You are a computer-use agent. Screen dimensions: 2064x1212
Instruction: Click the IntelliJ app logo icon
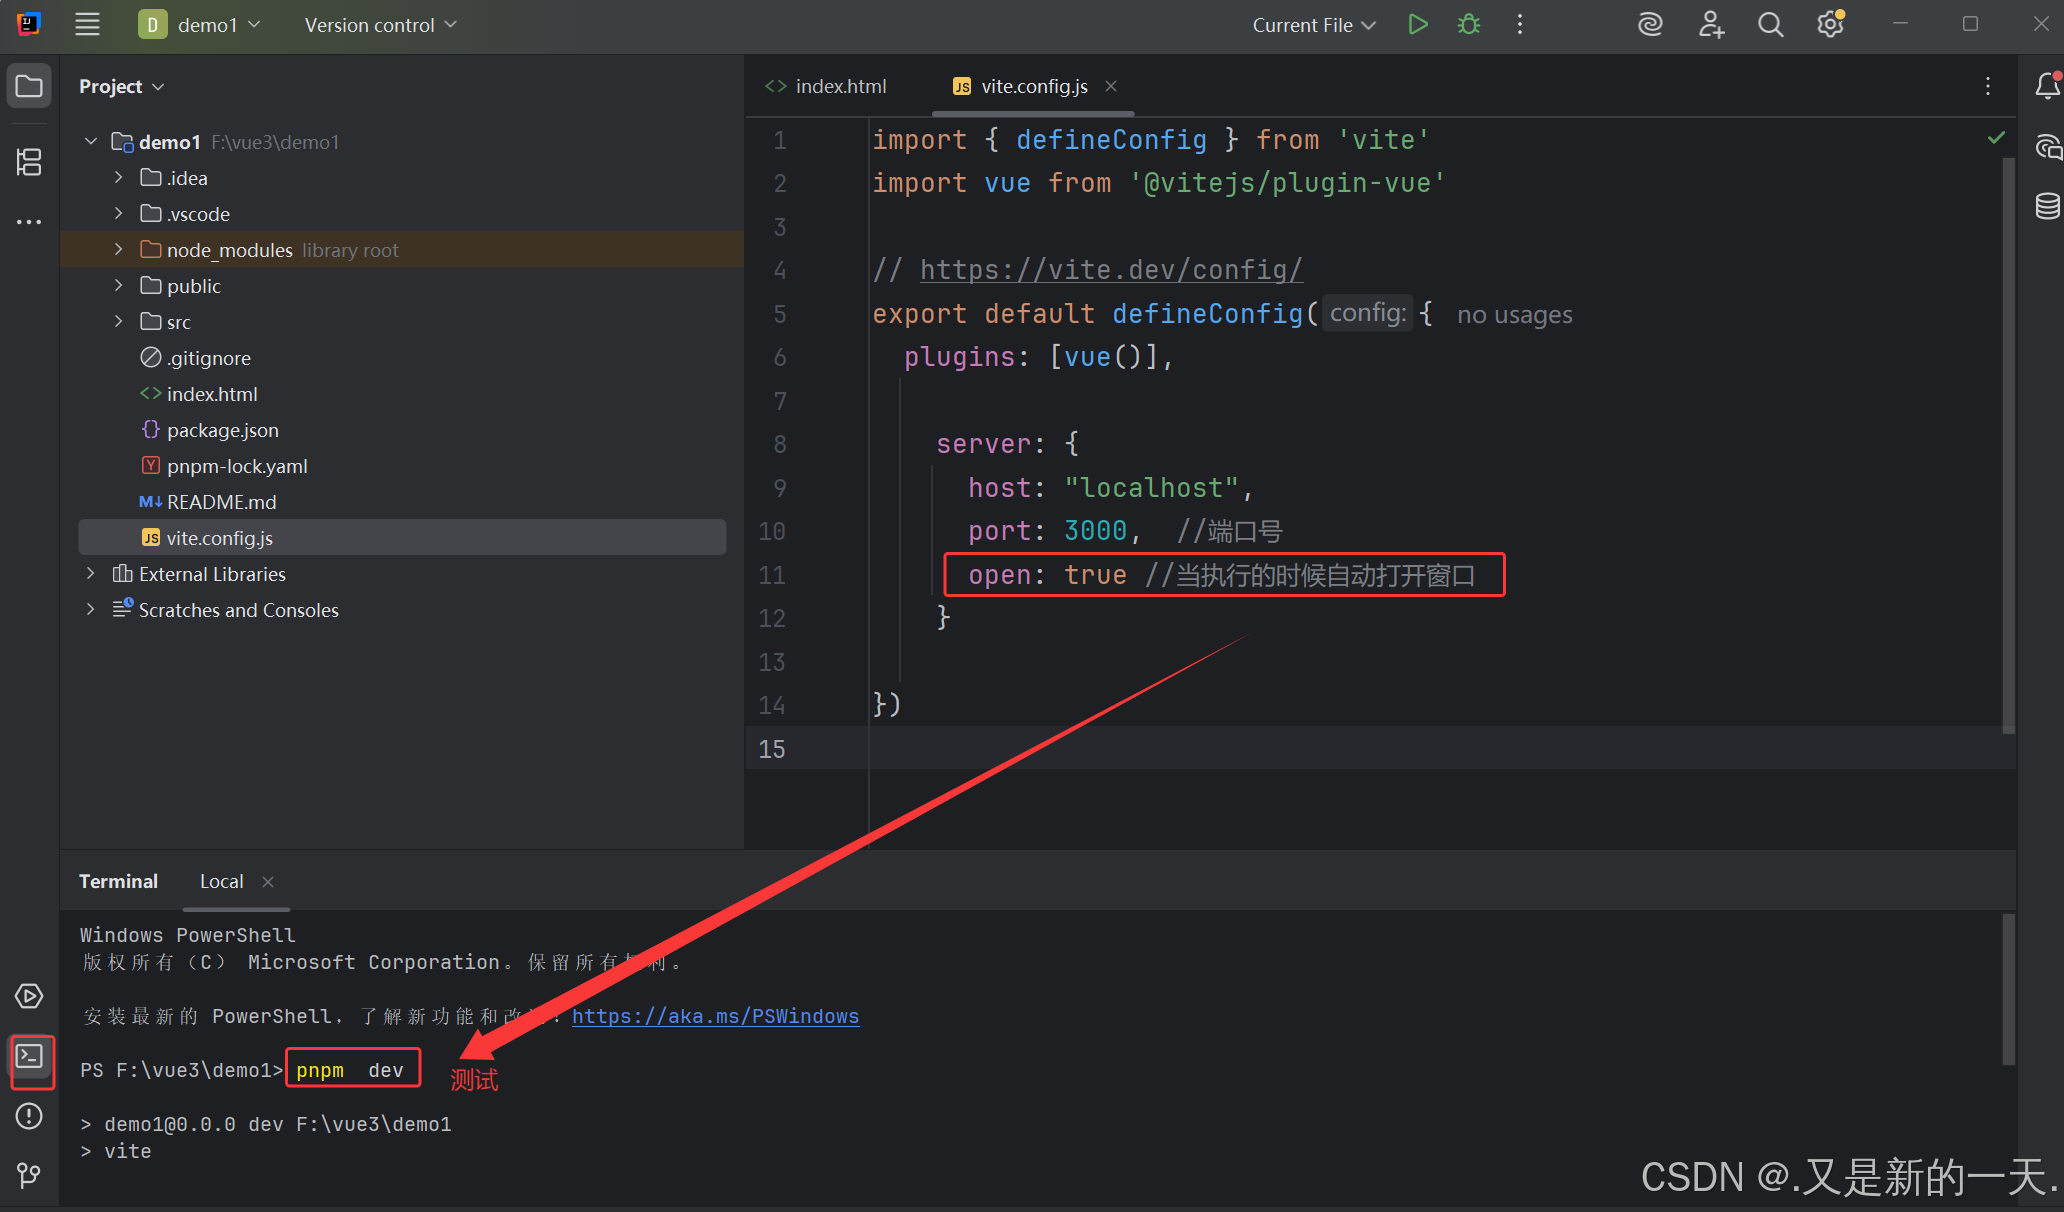click(29, 24)
